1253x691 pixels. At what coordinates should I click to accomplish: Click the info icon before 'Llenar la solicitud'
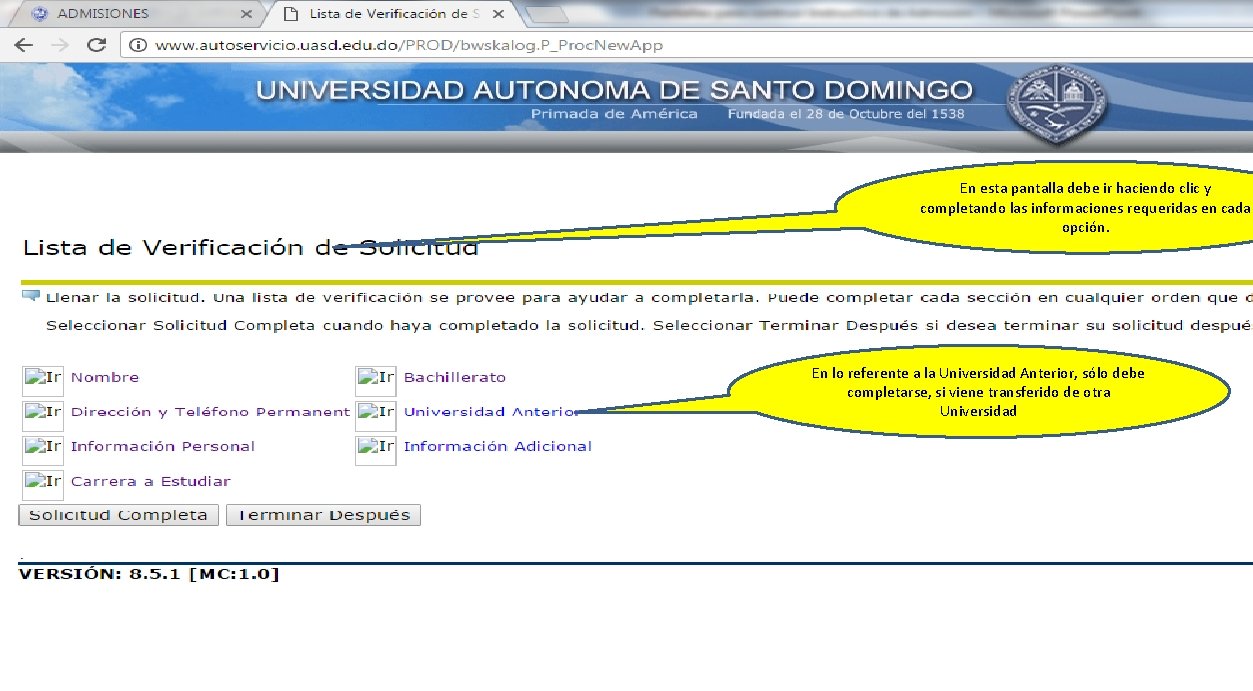coord(30,296)
